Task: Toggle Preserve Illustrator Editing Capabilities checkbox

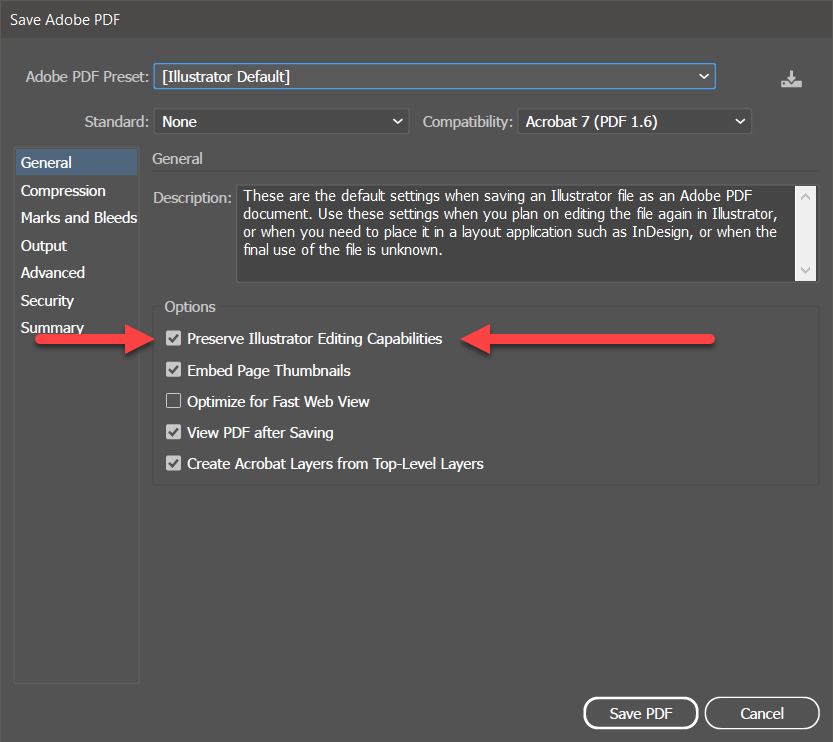Action: click(x=173, y=338)
